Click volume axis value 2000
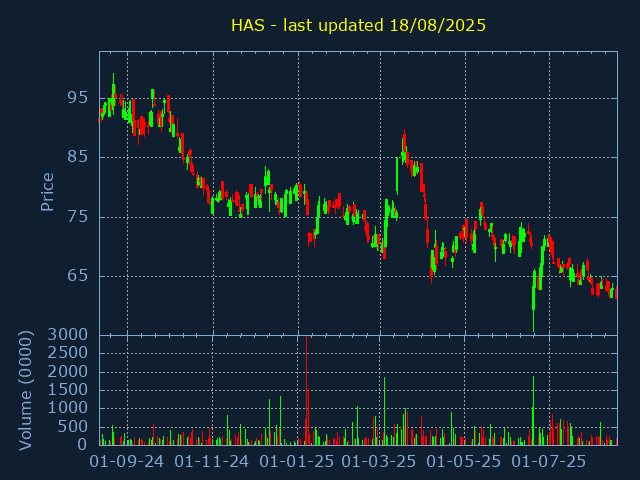This screenshot has height=480, width=640. (x=68, y=372)
